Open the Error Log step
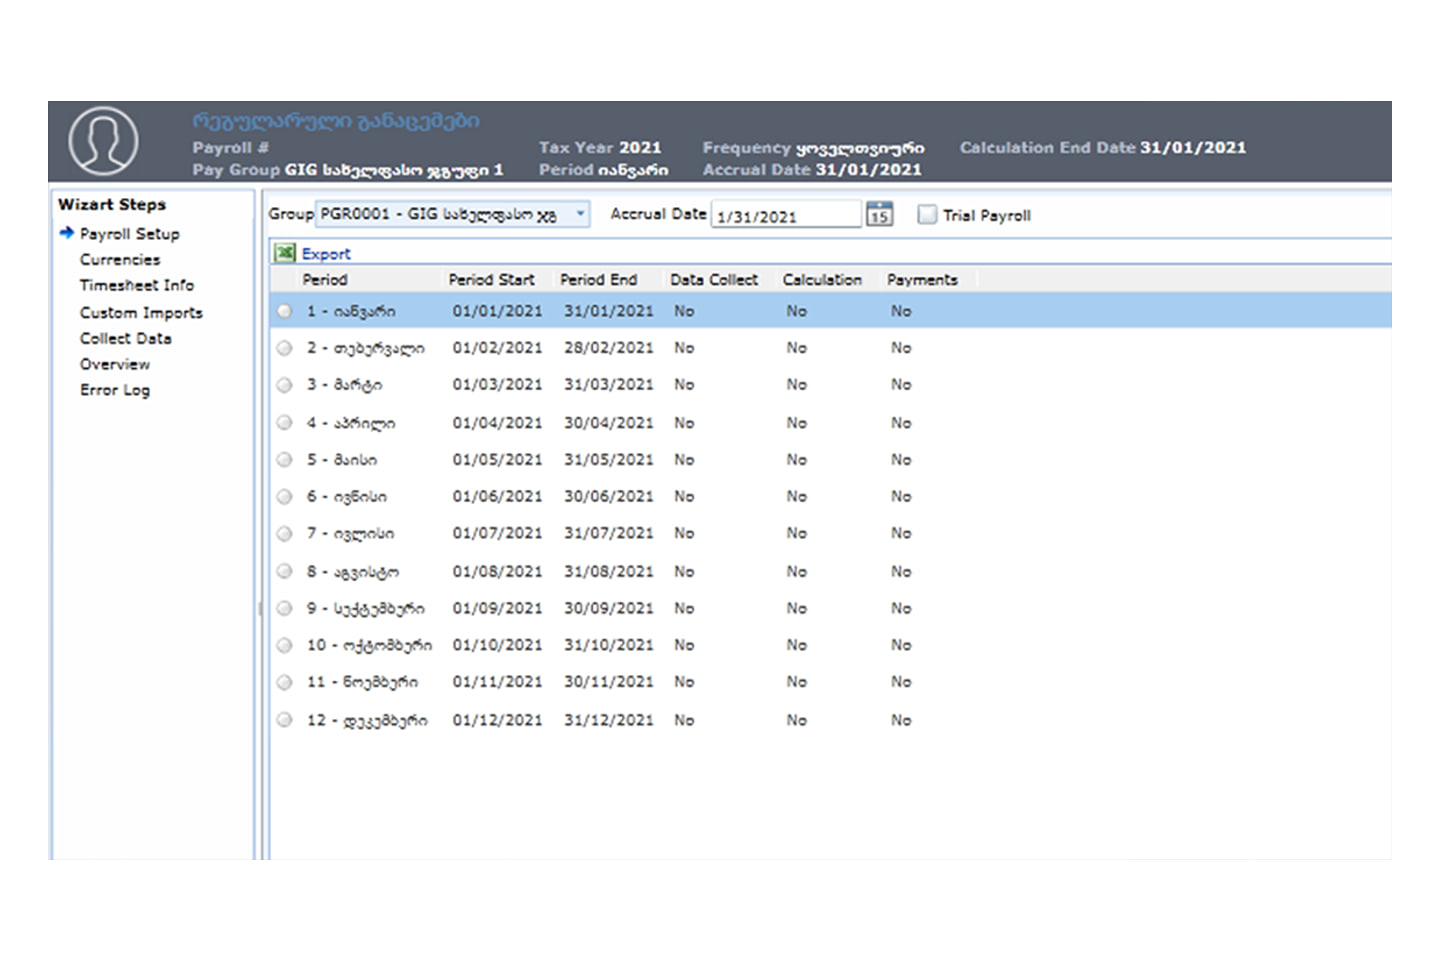Viewport: 1440px width, 960px height. tap(115, 391)
